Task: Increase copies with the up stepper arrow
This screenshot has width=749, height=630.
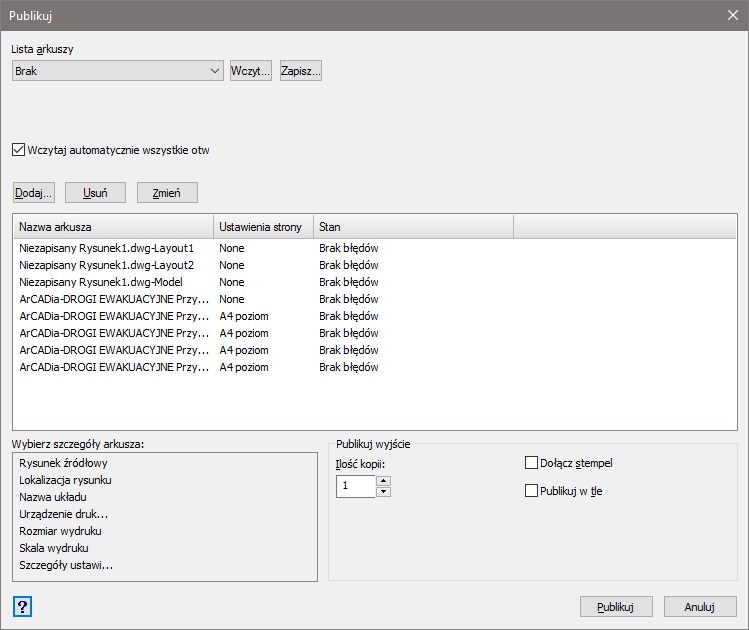Action: 383,481
